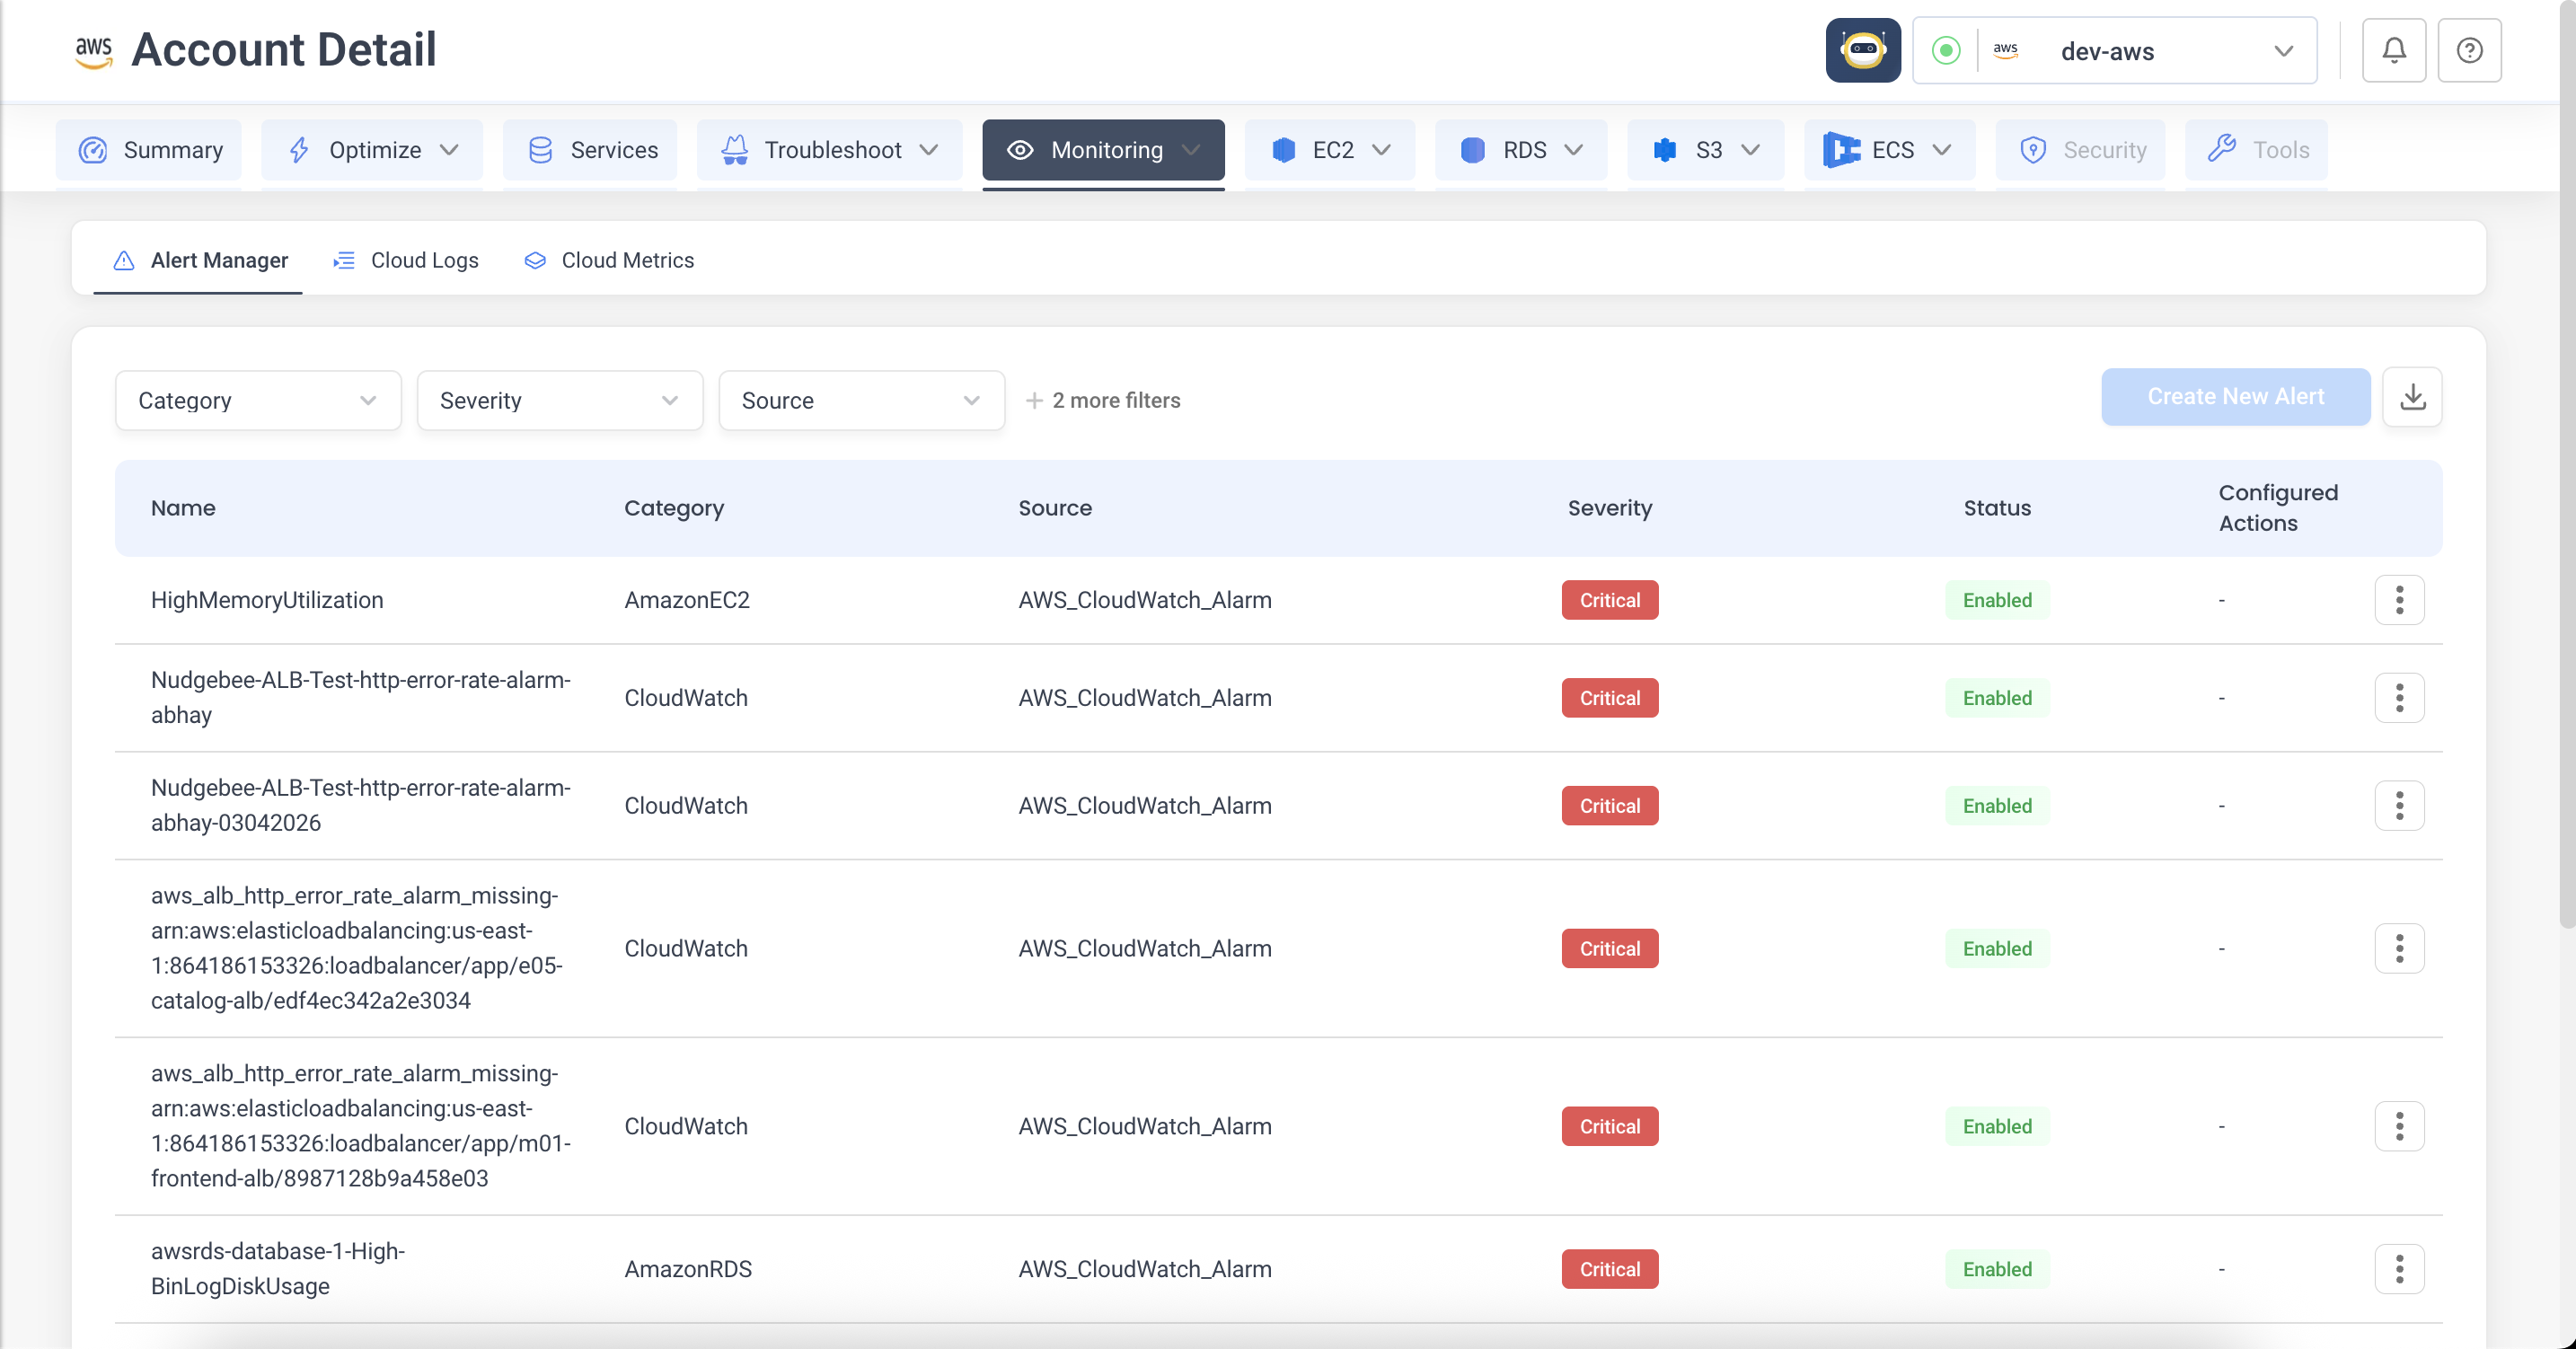Click the Monitoring eye icon
The width and height of the screenshot is (2576, 1349).
1019,150
